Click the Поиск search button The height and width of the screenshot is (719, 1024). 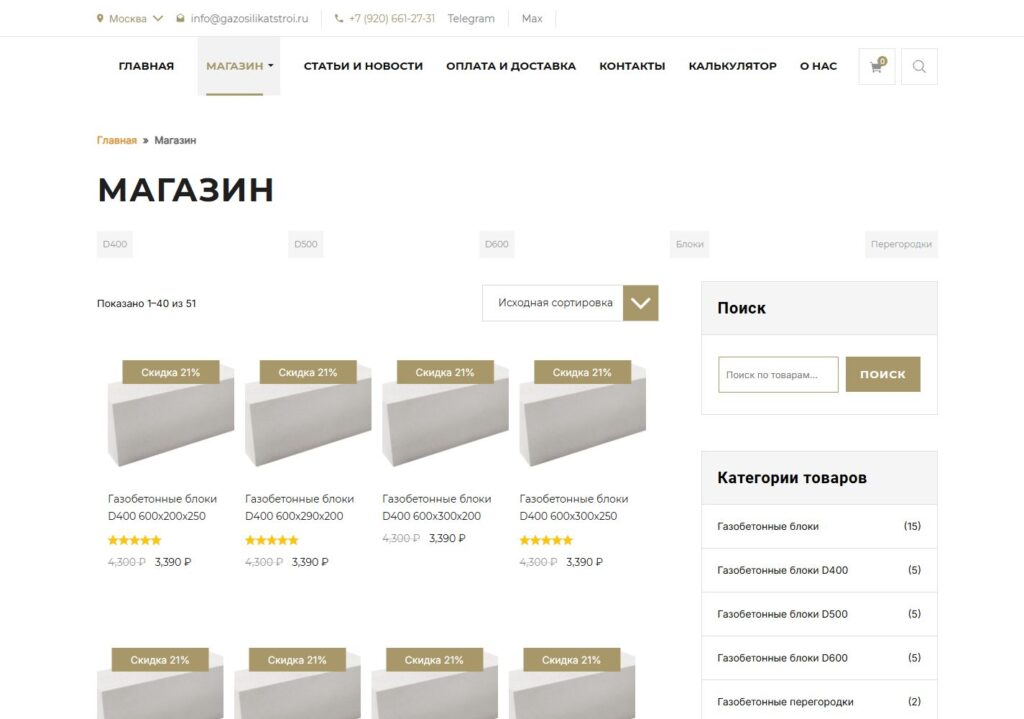coord(883,374)
